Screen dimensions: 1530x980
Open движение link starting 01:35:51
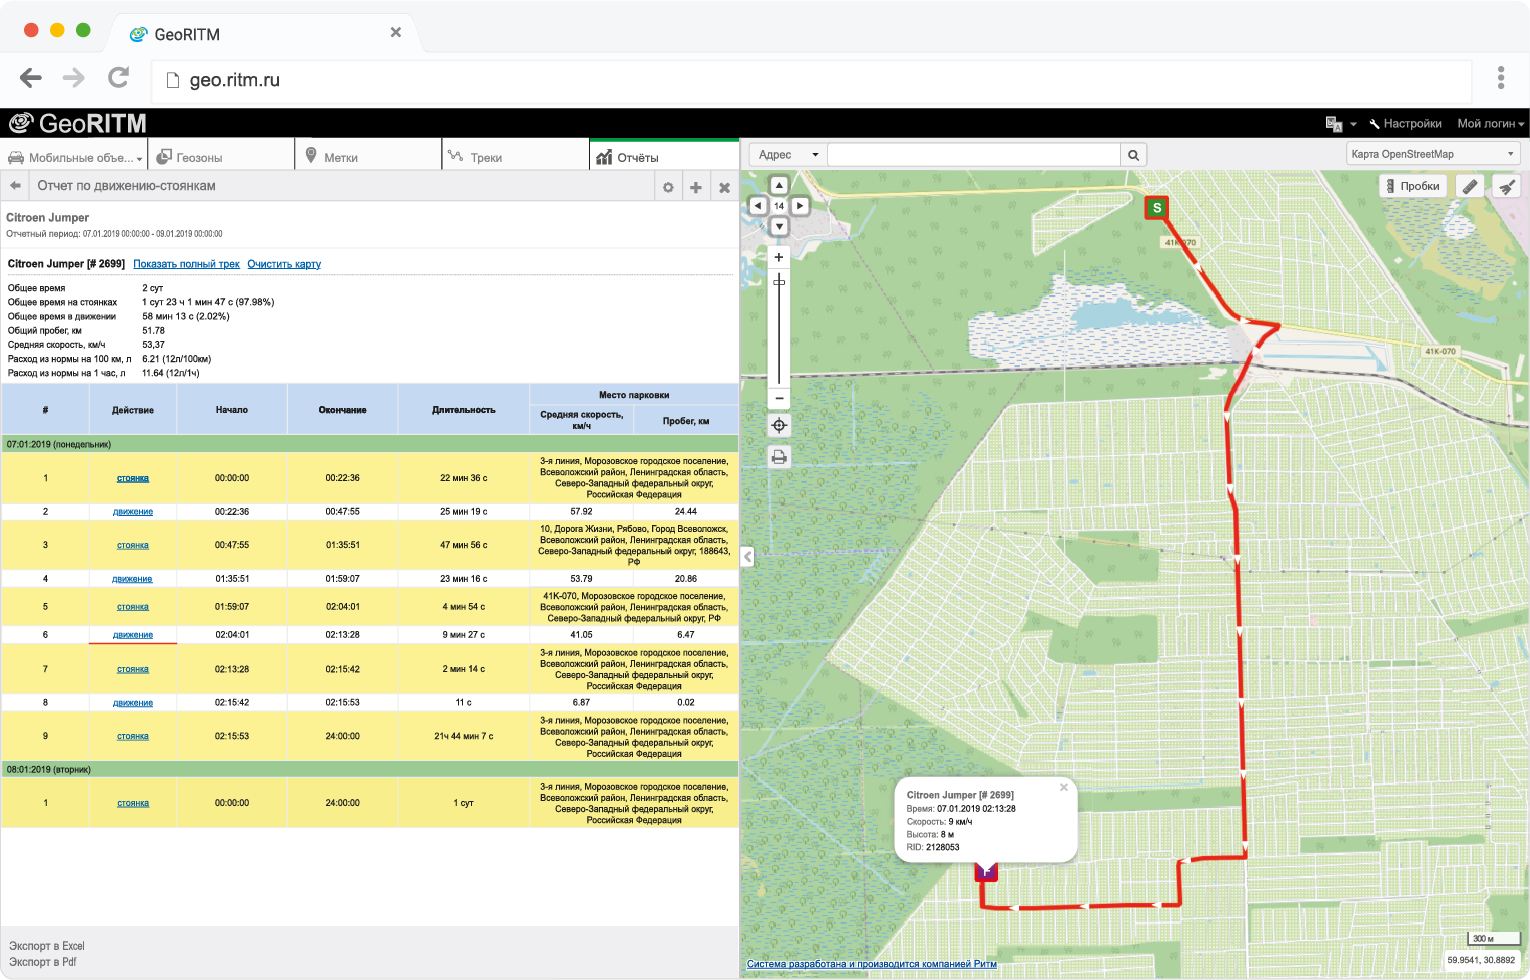click(132, 578)
